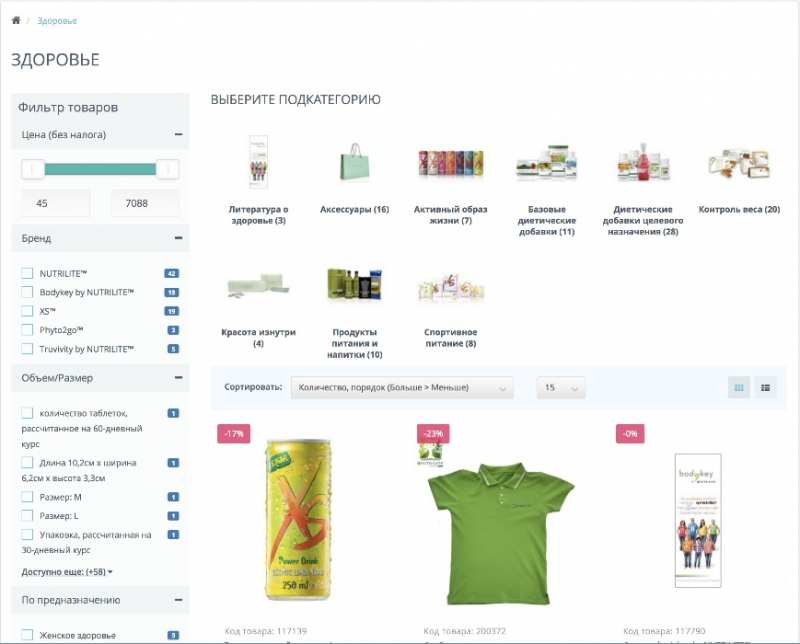The height and width of the screenshot is (644, 800).
Task: Open the Аксессуары category image
Action: 354,162
